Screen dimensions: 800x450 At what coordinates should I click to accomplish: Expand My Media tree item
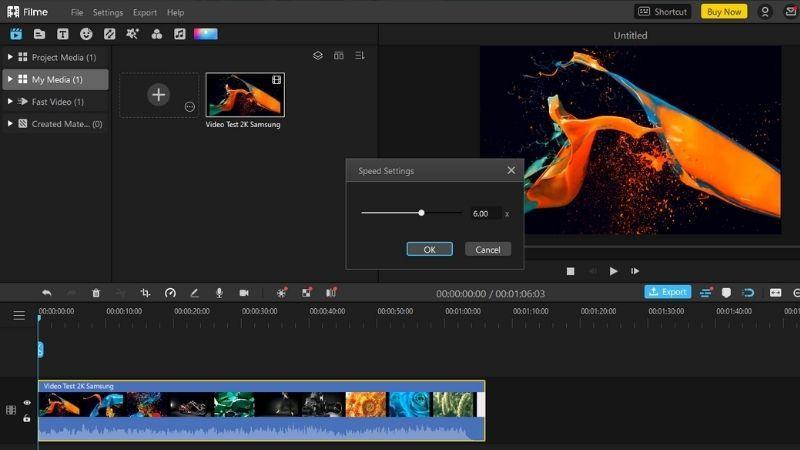(x=10, y=79)
